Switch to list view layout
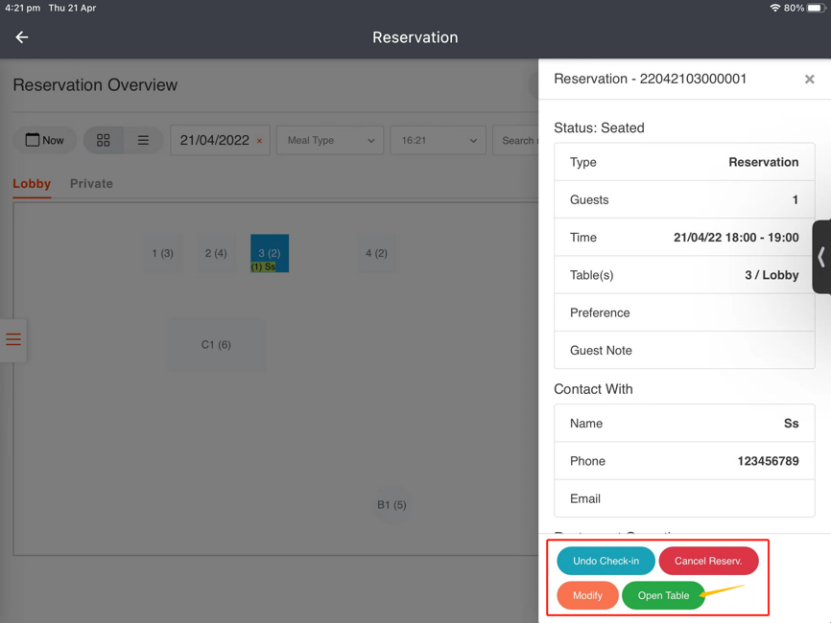Image resolution: width=831 pixels, height=623 pixels. click(143, 141)
